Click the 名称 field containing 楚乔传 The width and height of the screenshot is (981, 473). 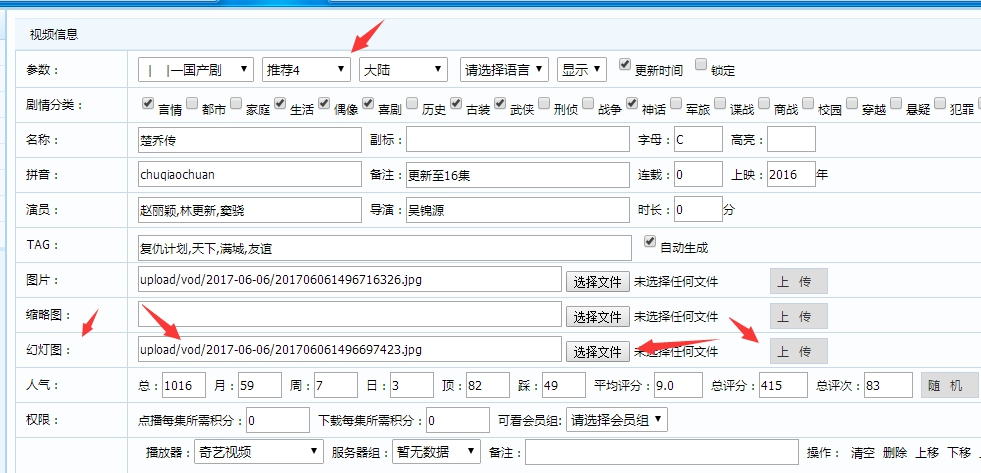249,140
